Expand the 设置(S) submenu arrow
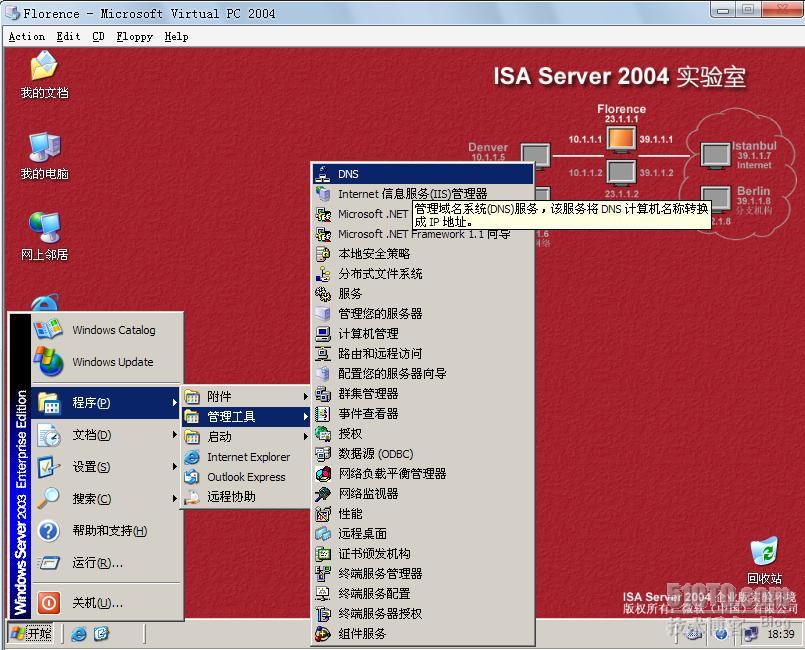Image resolution: width=805 pixels, height=650 pixels. point(175,467)
